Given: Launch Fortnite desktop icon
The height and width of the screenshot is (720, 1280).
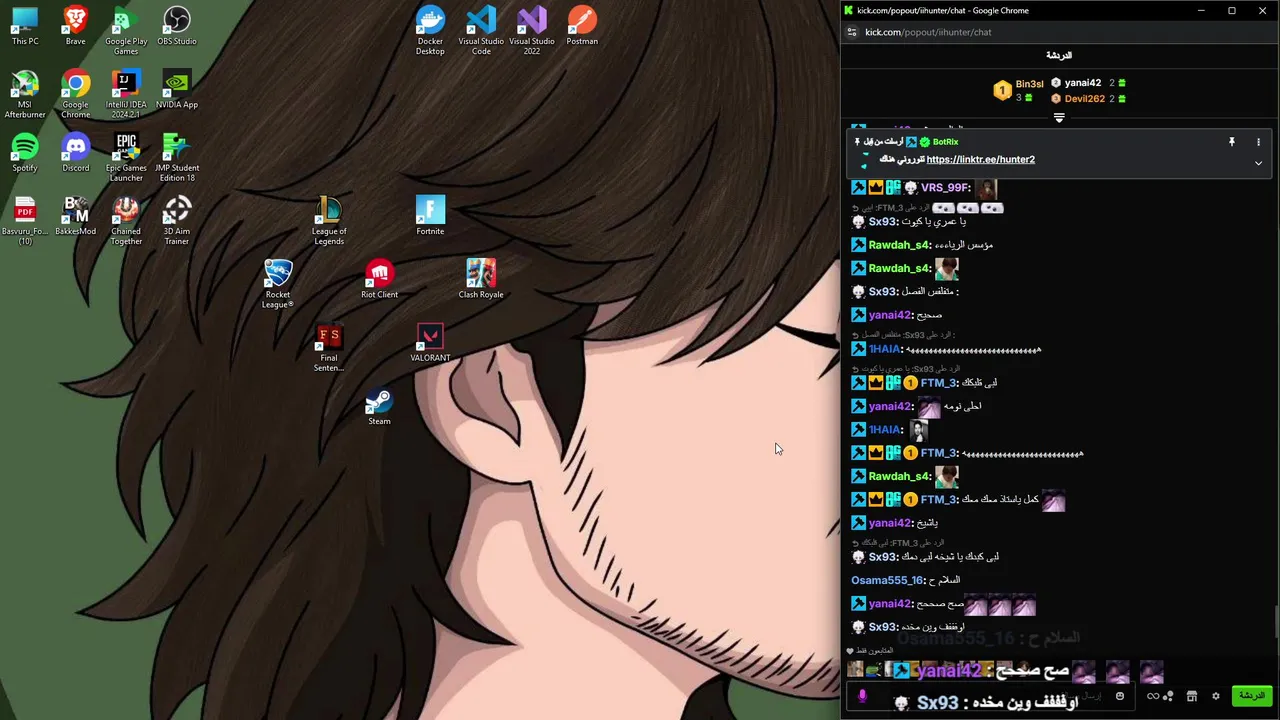Looking at the screenshot, I should [430, 216].
